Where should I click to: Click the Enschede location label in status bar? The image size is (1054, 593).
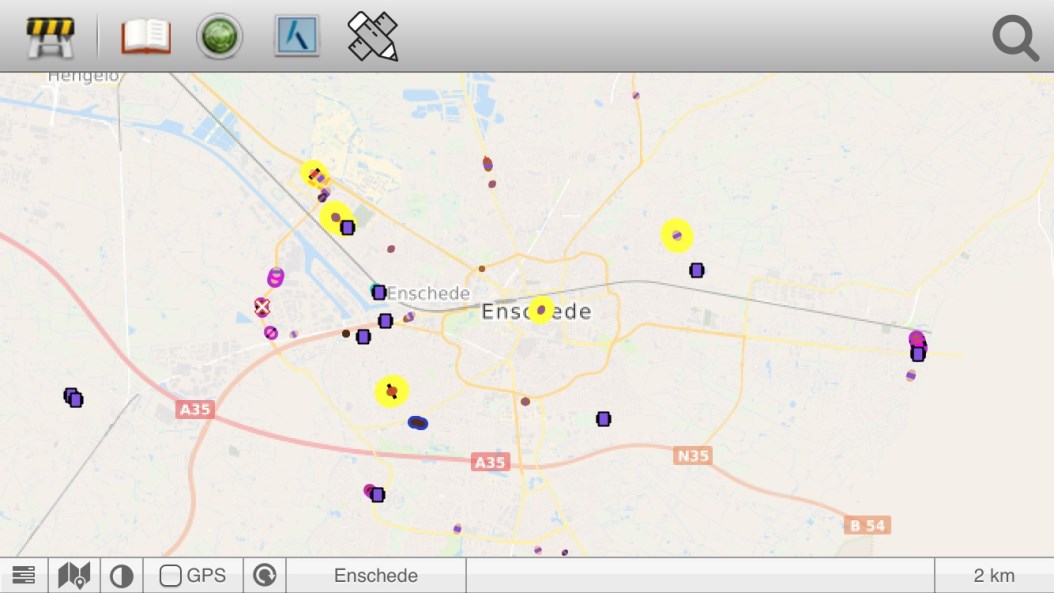click(376, 576)
